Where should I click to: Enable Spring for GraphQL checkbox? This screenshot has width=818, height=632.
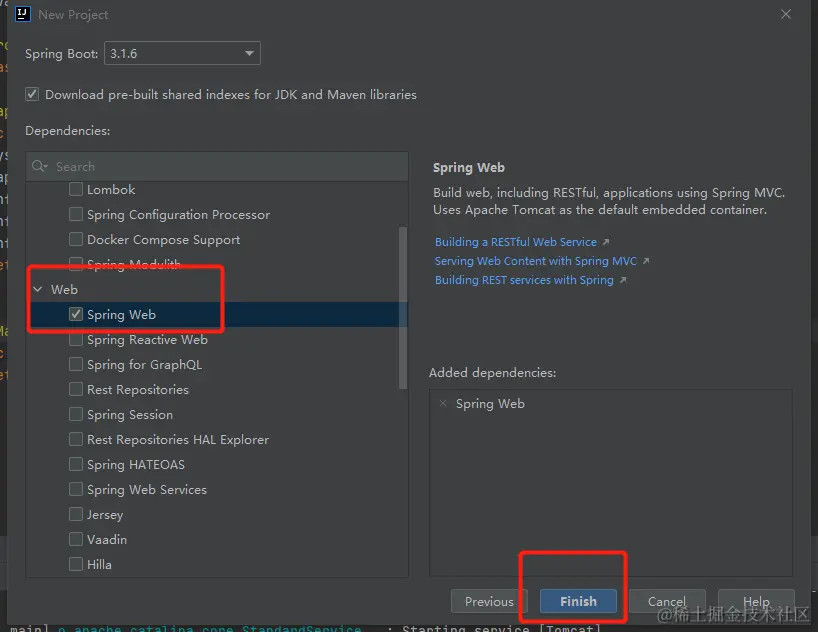[x=76, y=364]
